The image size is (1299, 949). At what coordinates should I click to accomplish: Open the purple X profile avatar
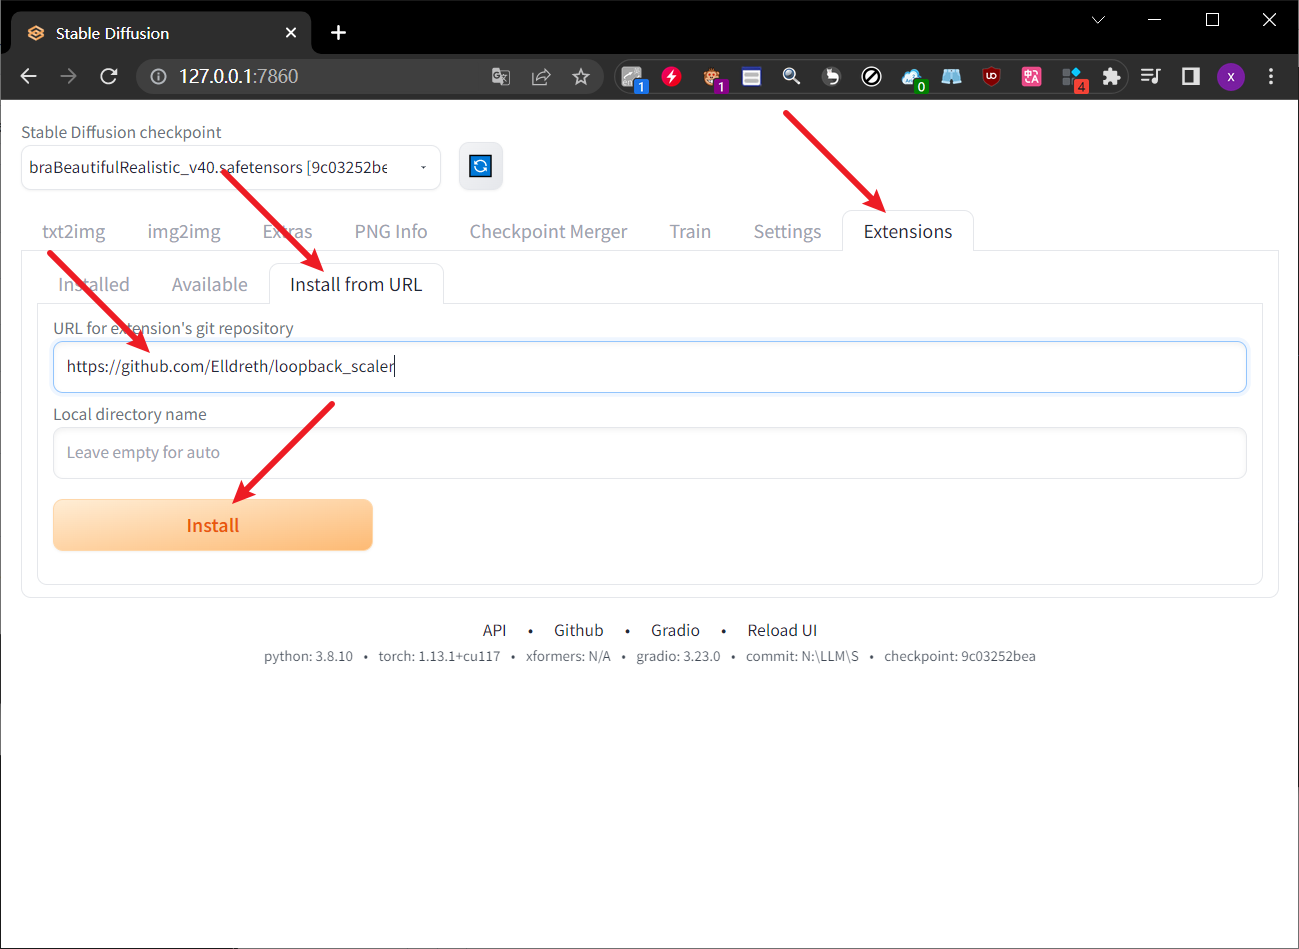click(x=1231, y=76)
